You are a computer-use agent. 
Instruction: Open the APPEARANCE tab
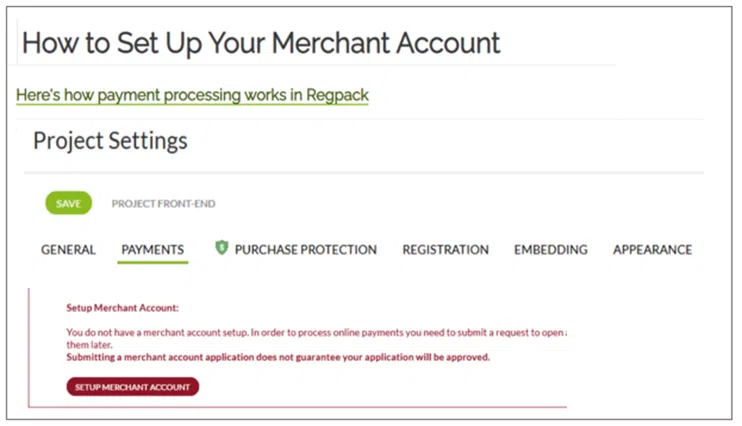[x=652, y=250]
